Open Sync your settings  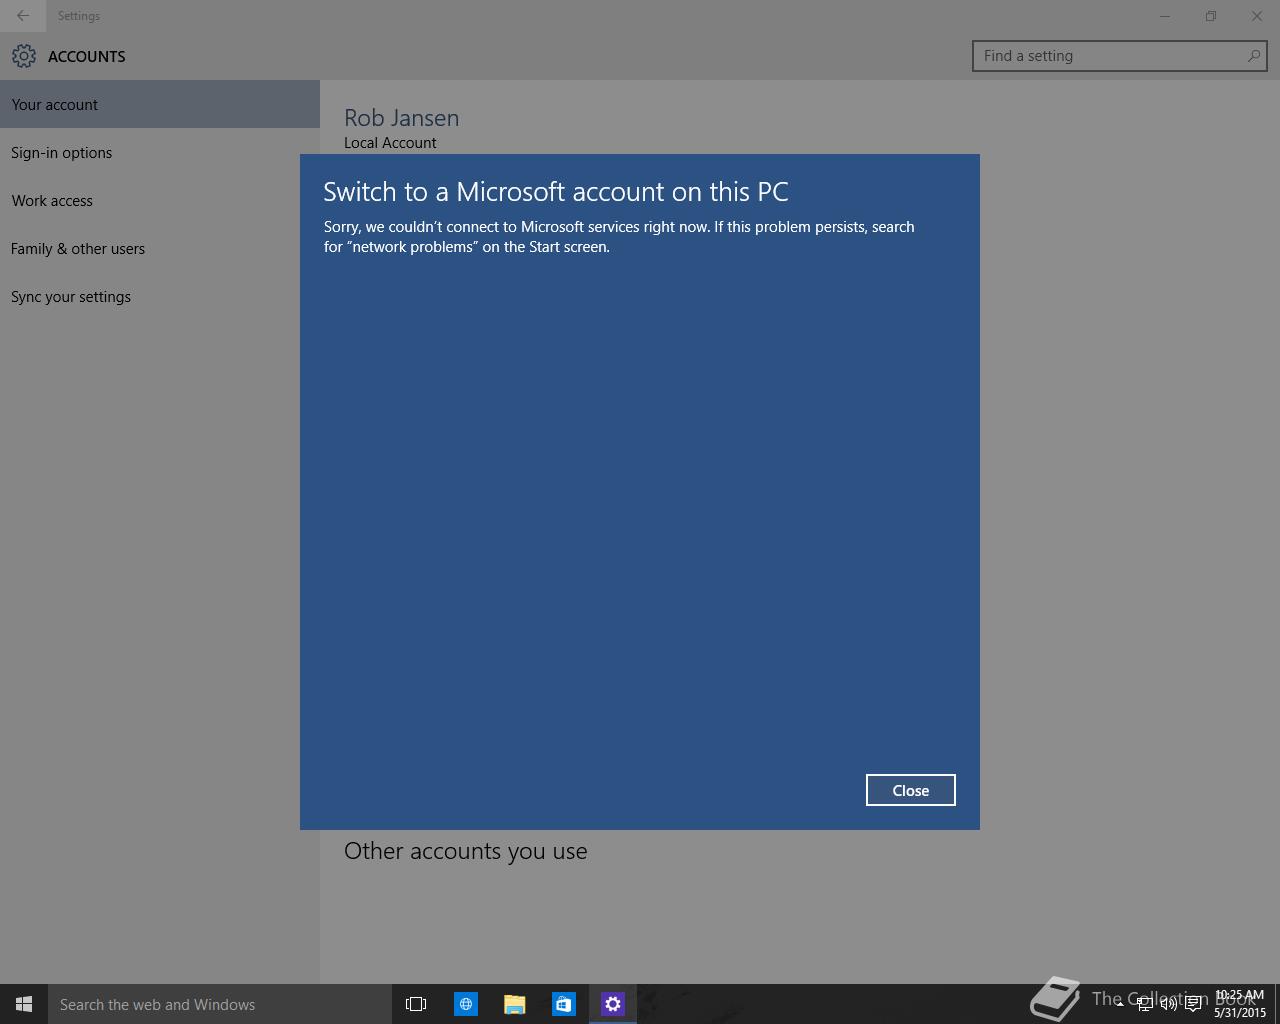pyautogui.click(x=160, y=296)
